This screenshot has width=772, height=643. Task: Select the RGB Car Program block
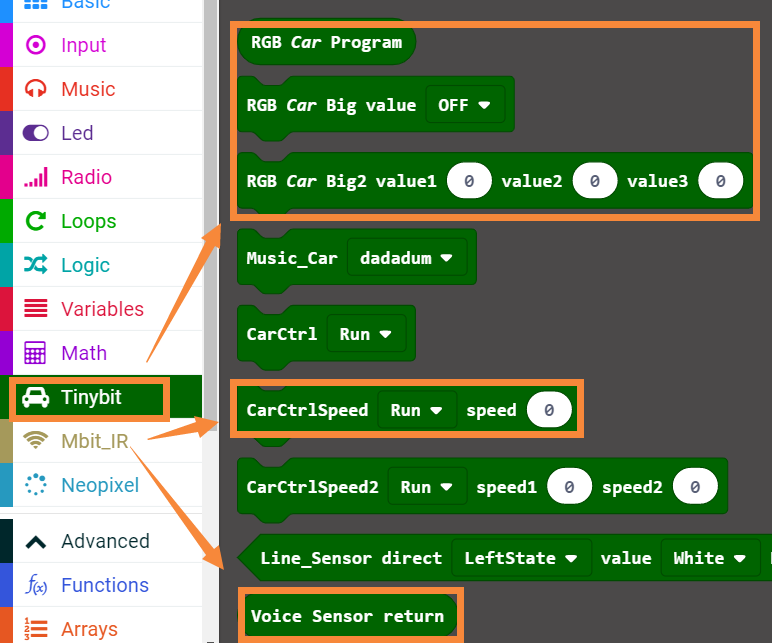point(325,43)
